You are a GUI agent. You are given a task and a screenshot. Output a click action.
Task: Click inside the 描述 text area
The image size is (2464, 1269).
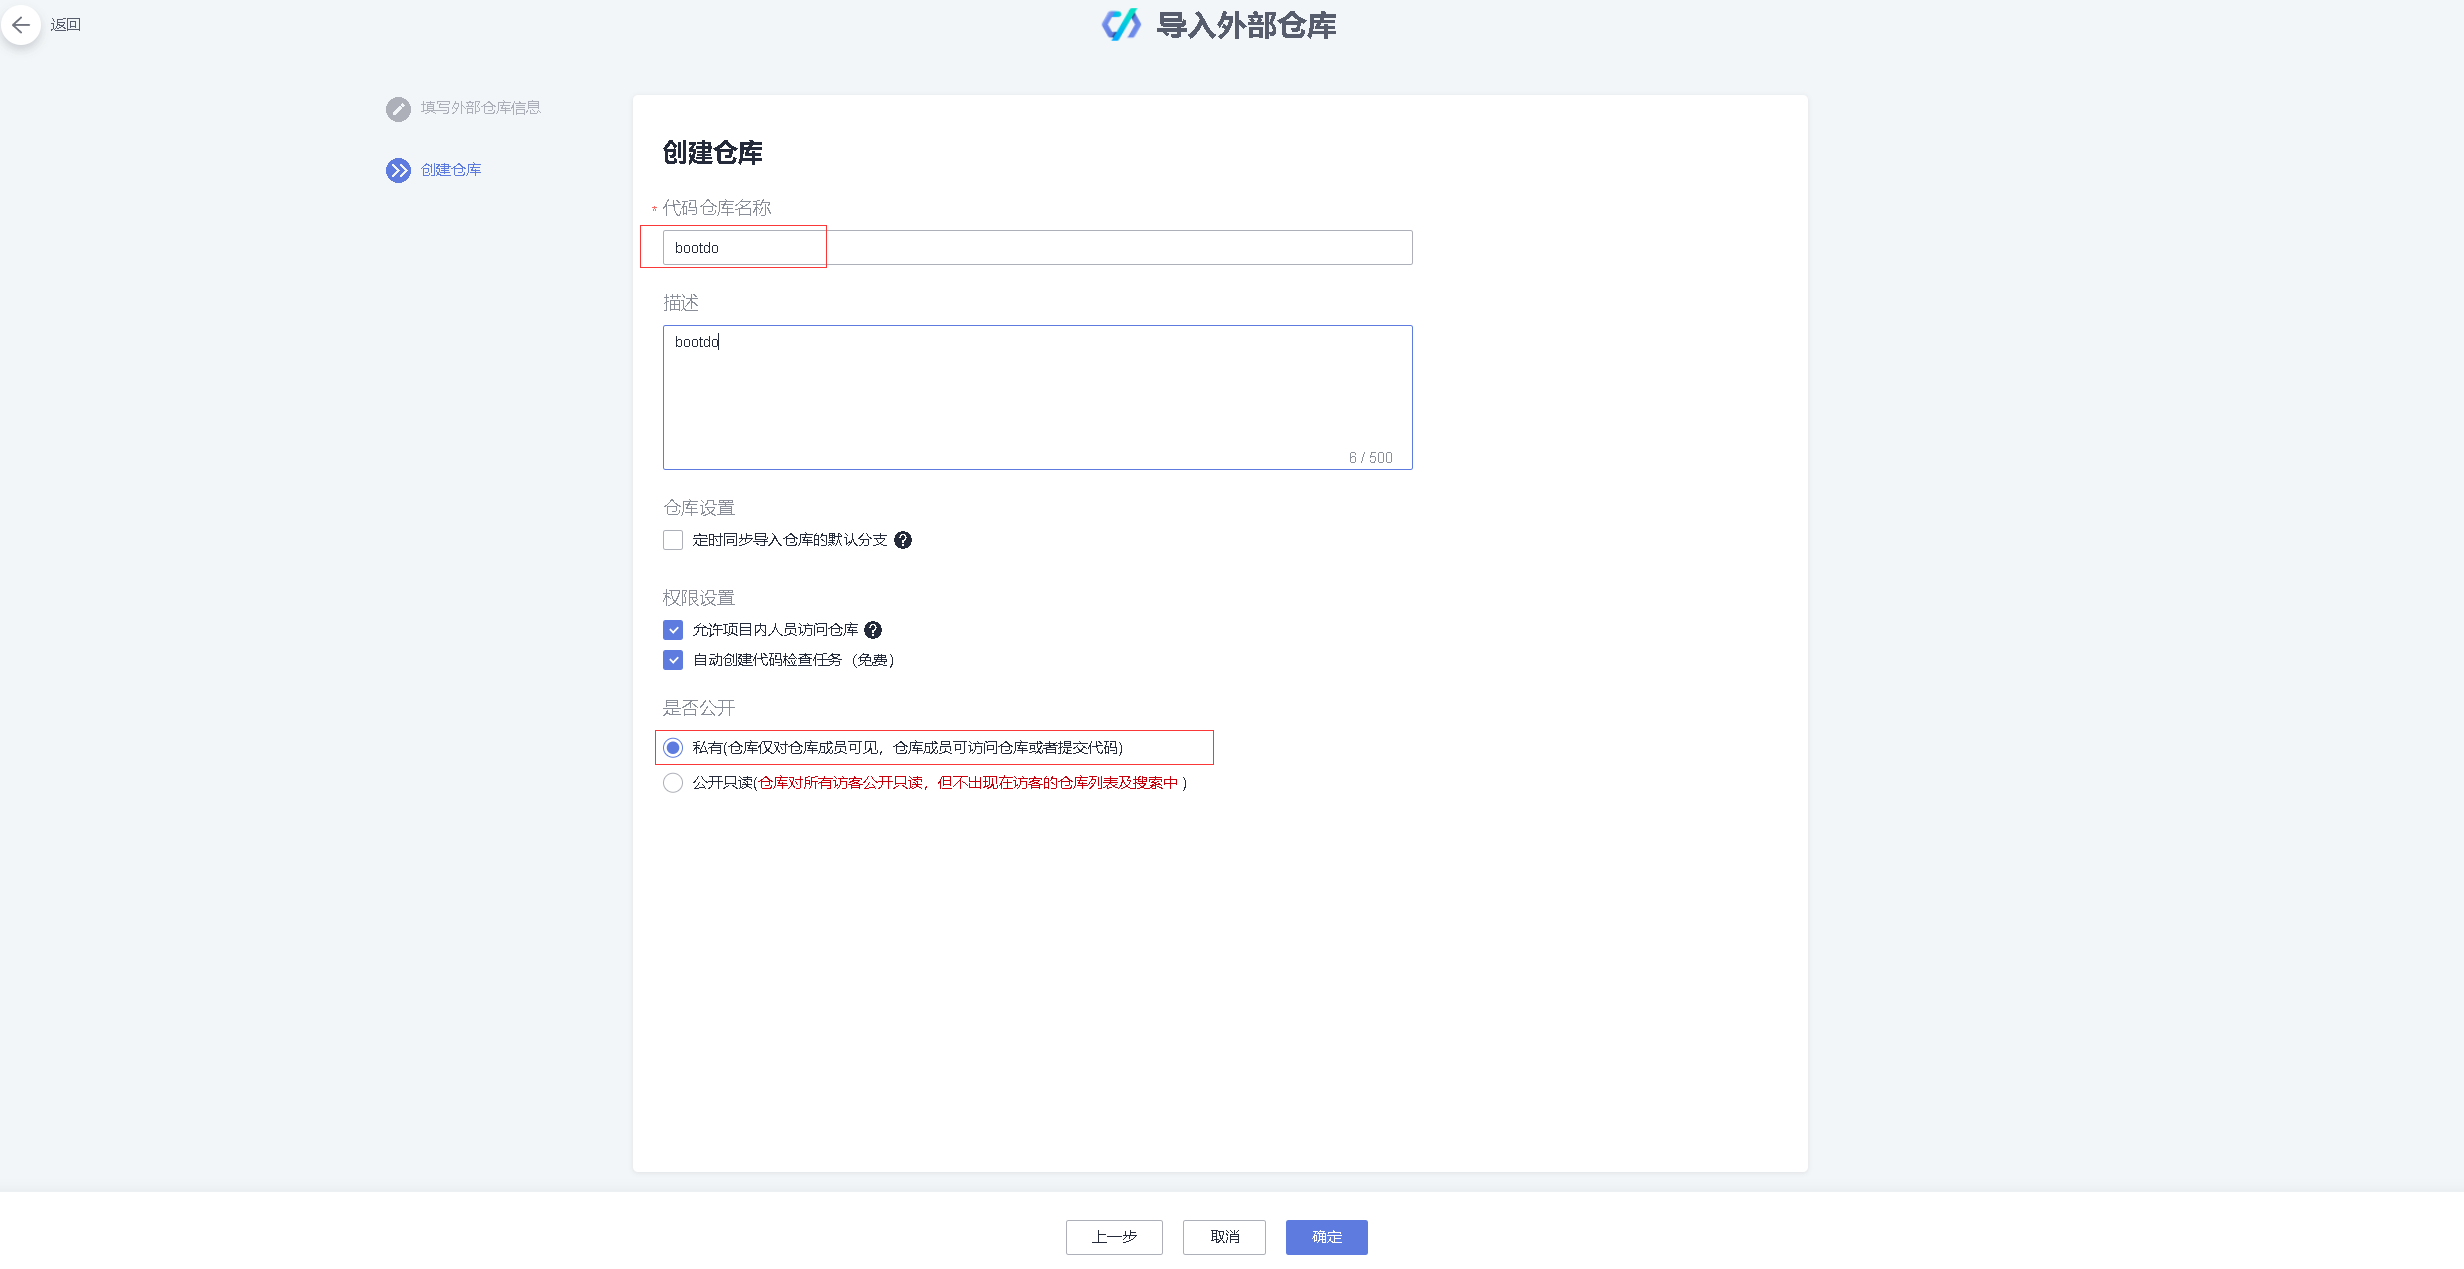coord(1035,395)
